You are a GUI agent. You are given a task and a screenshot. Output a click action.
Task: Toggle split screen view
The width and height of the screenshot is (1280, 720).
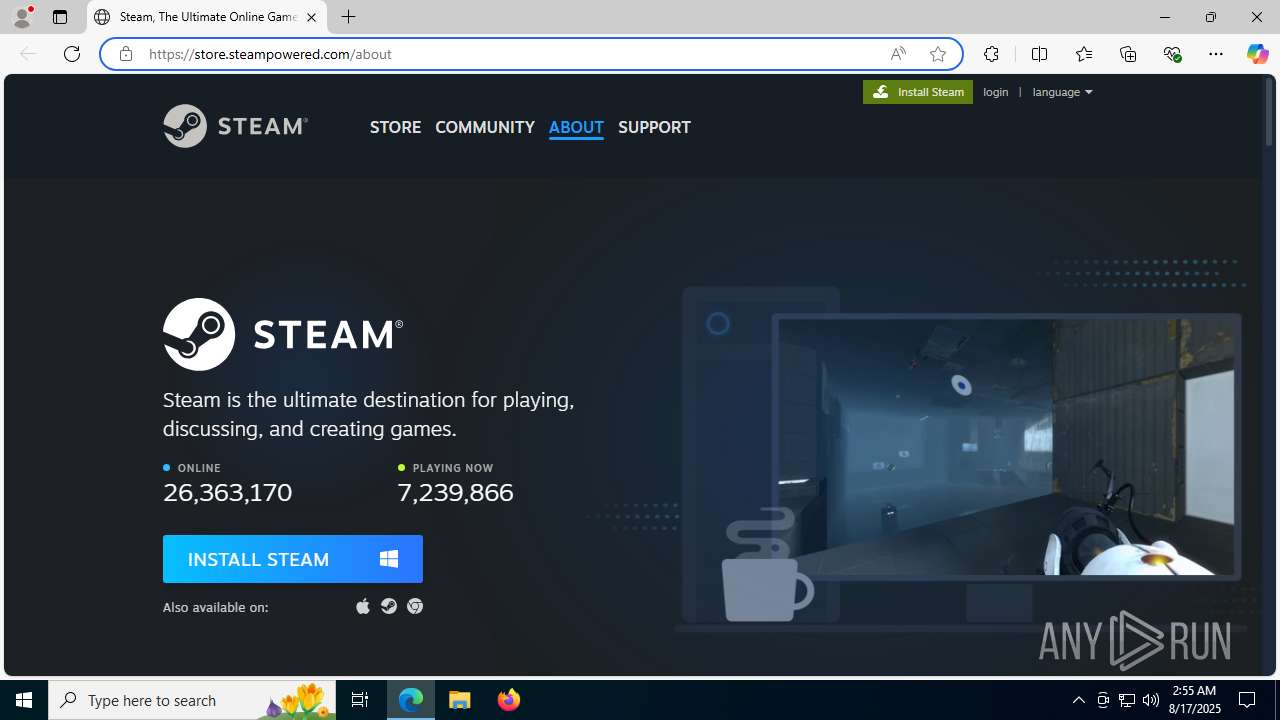pyautogui.click(x=1039, y=54)
